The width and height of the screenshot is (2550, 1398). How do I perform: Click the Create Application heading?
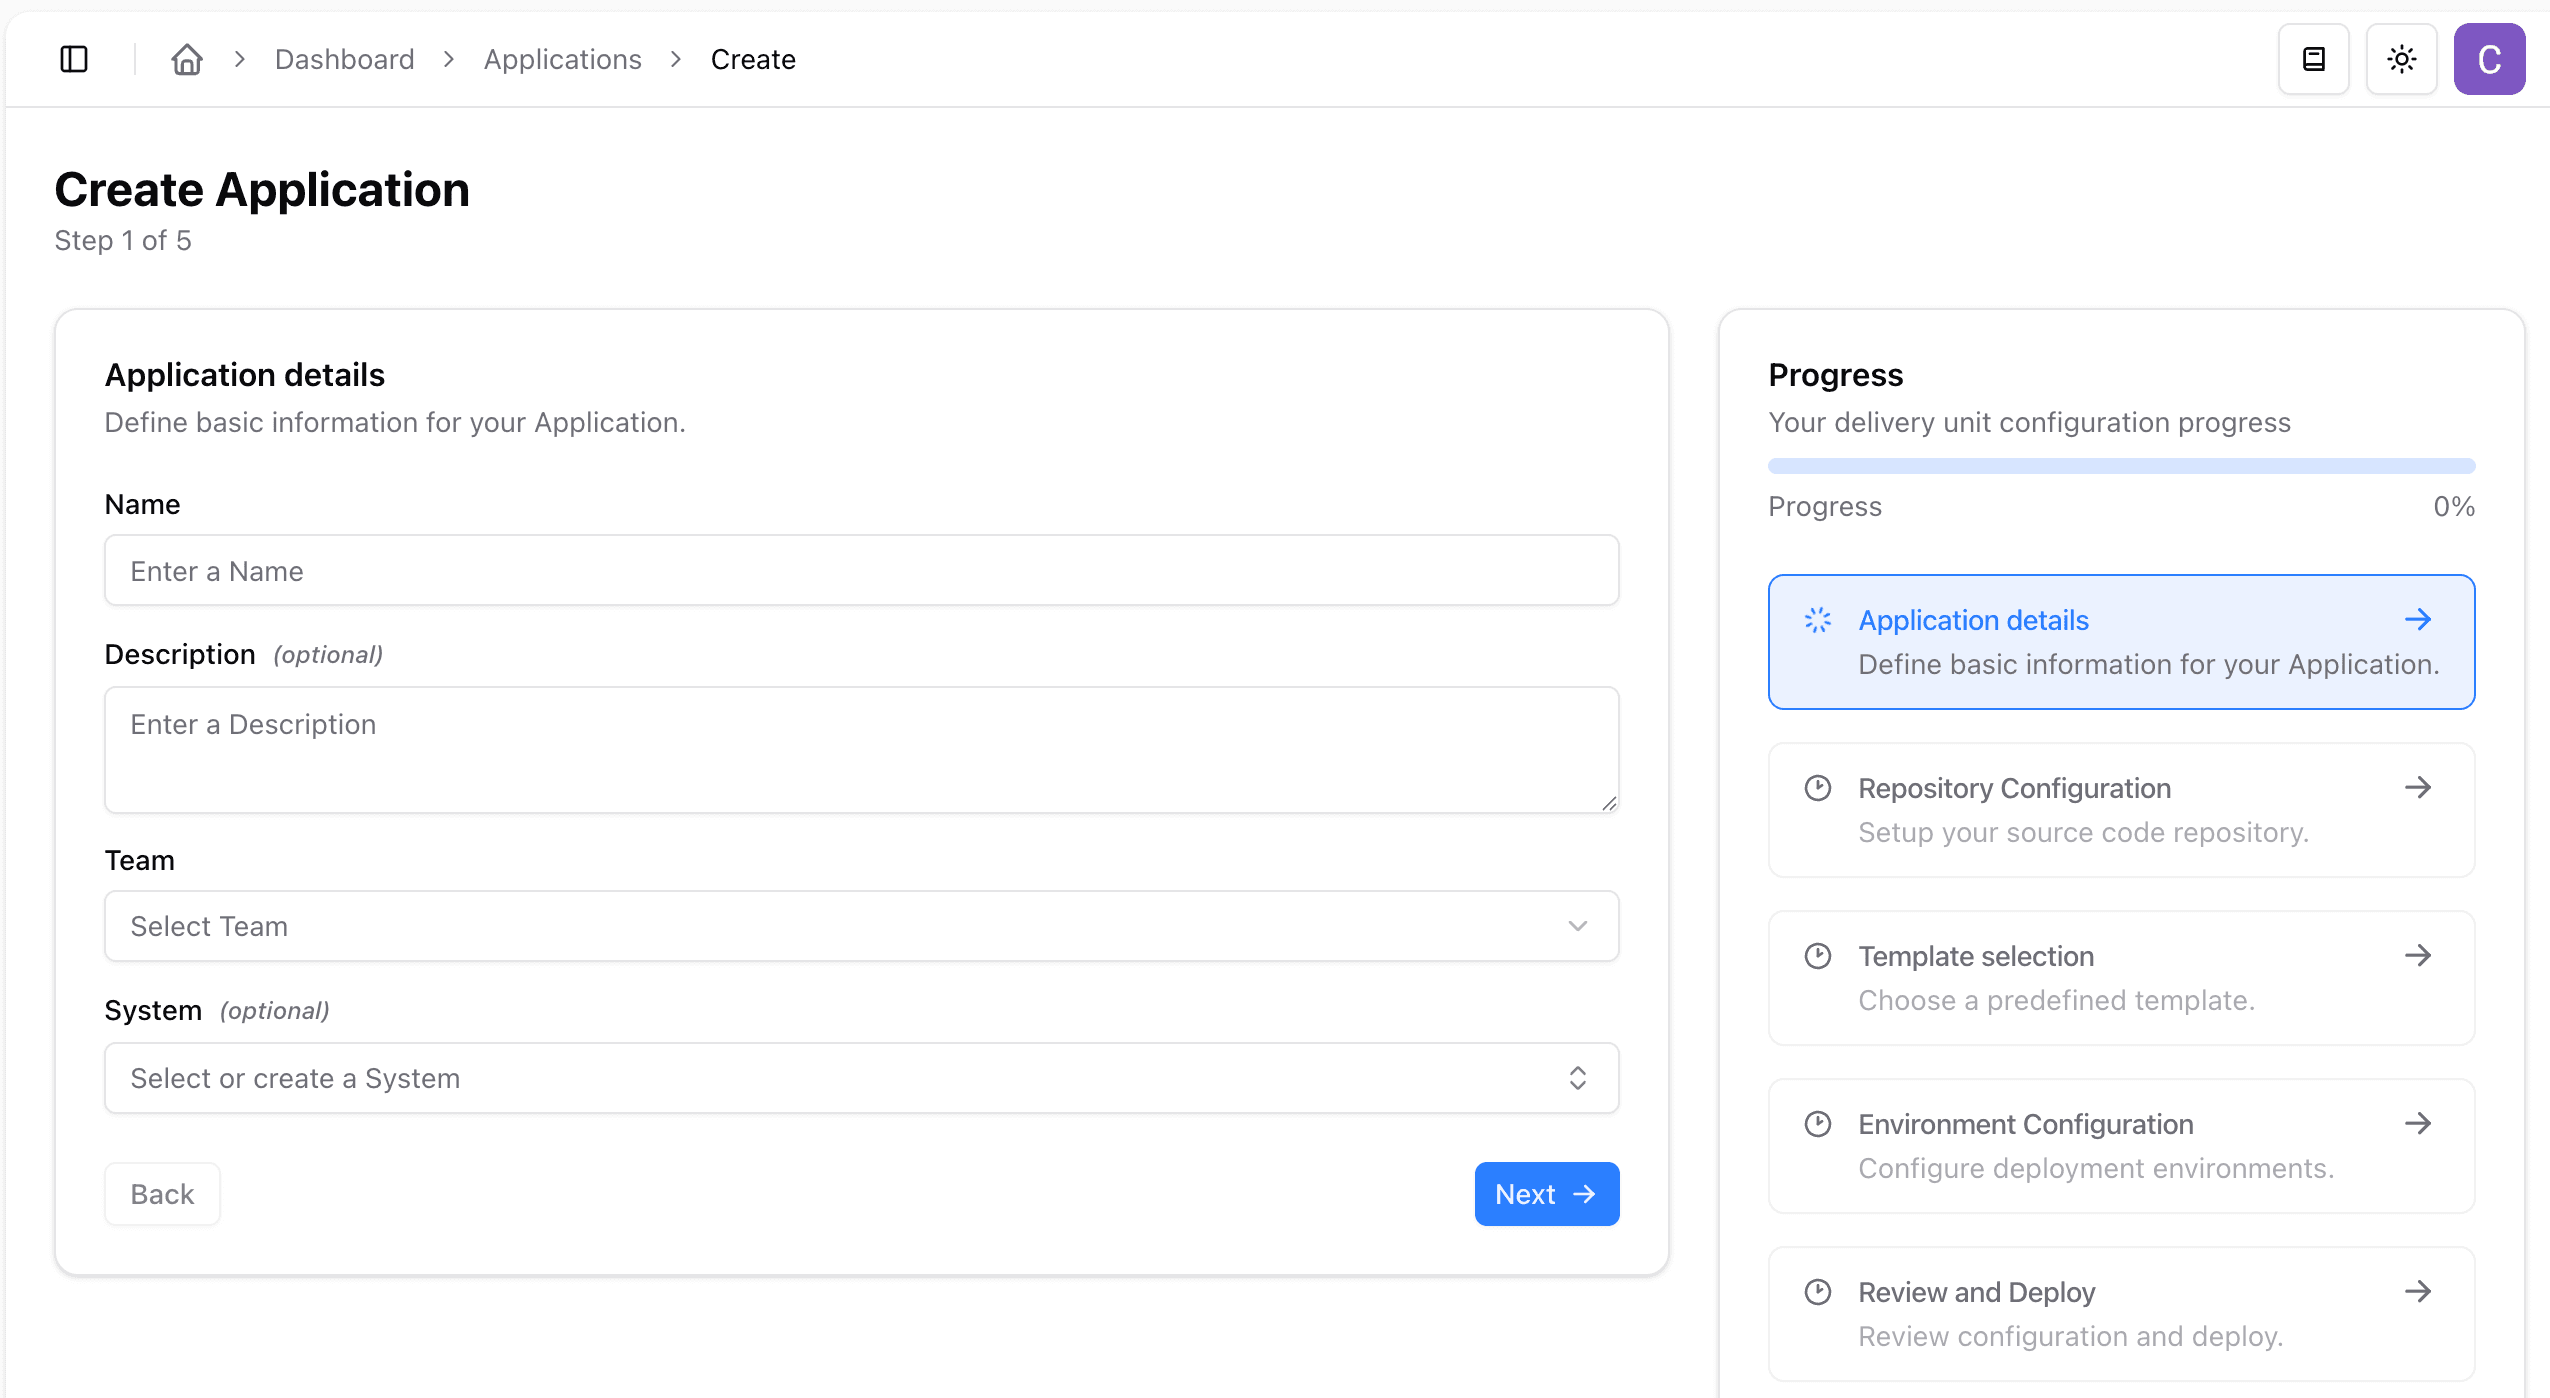(262, 189)
